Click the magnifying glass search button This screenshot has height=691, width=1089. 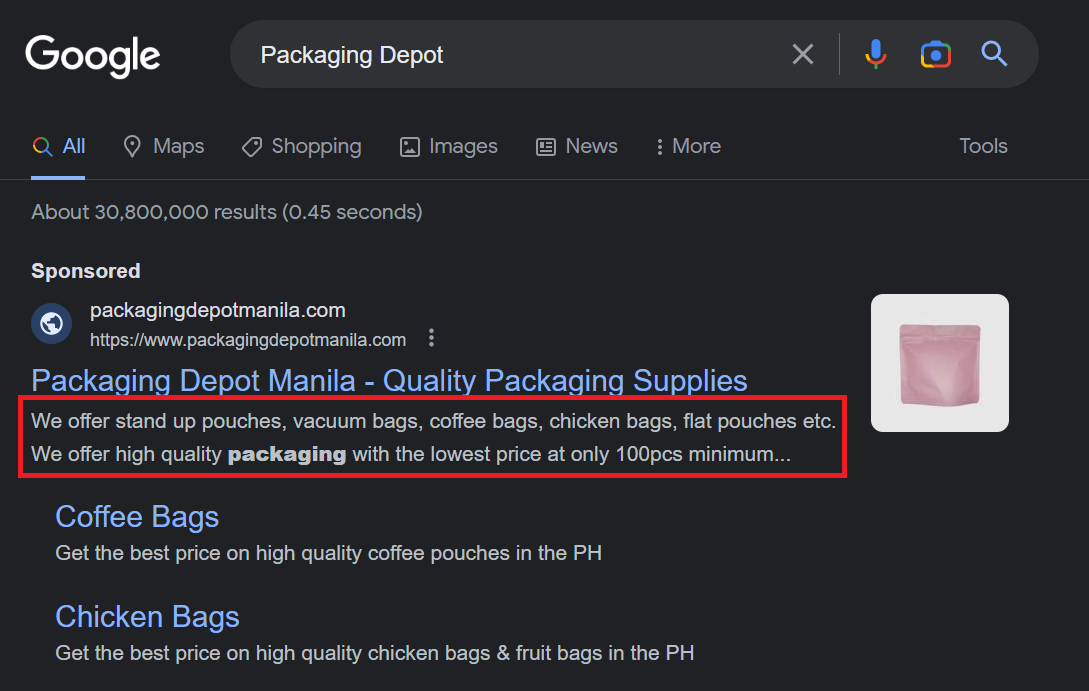point(994,53)
